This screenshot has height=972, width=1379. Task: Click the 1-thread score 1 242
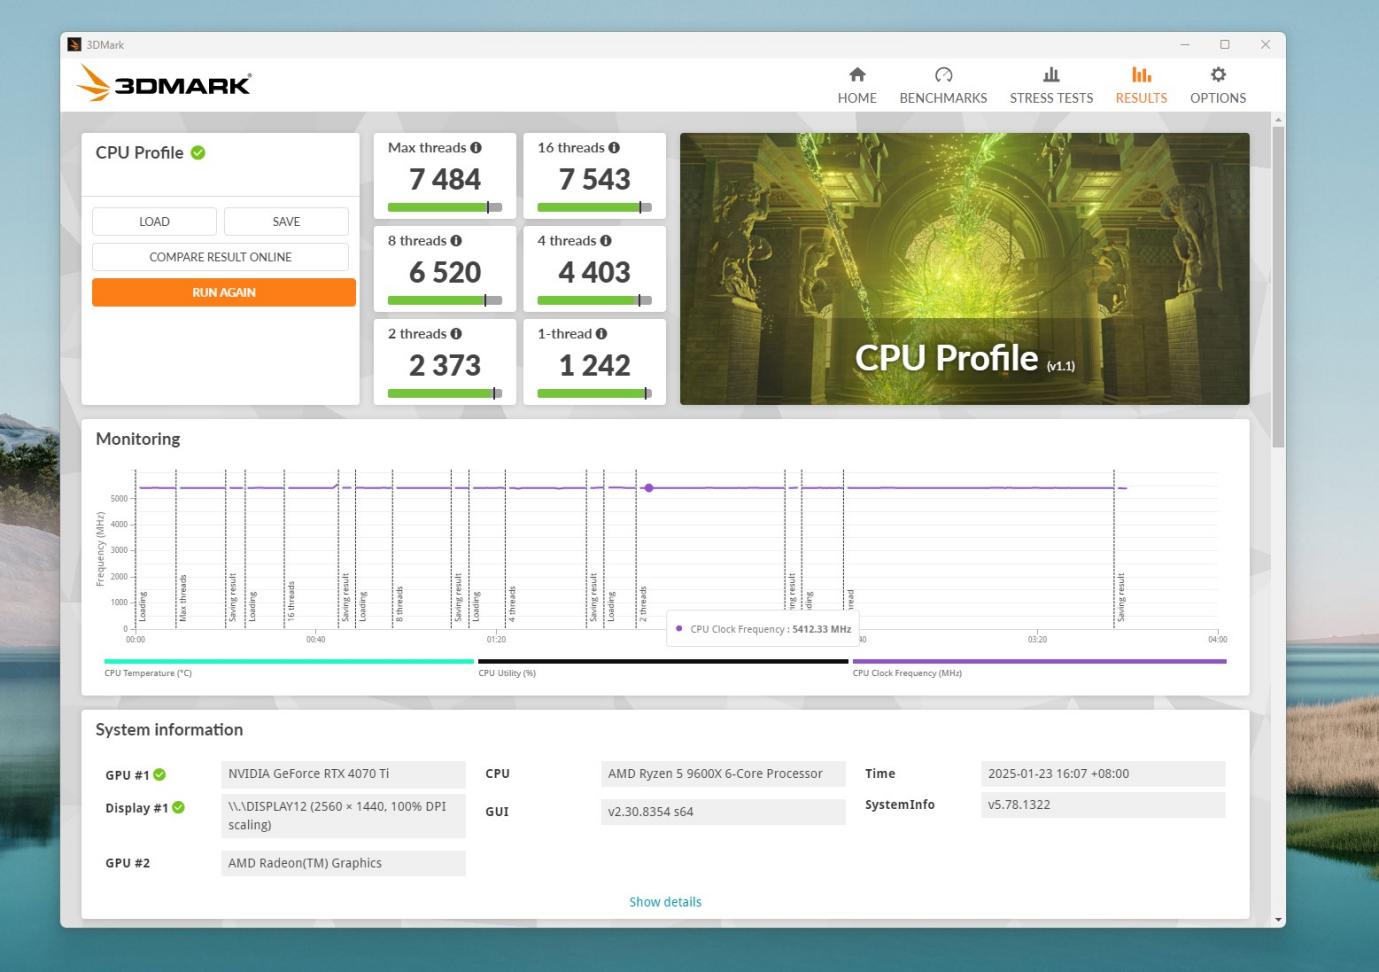point(594,365)
